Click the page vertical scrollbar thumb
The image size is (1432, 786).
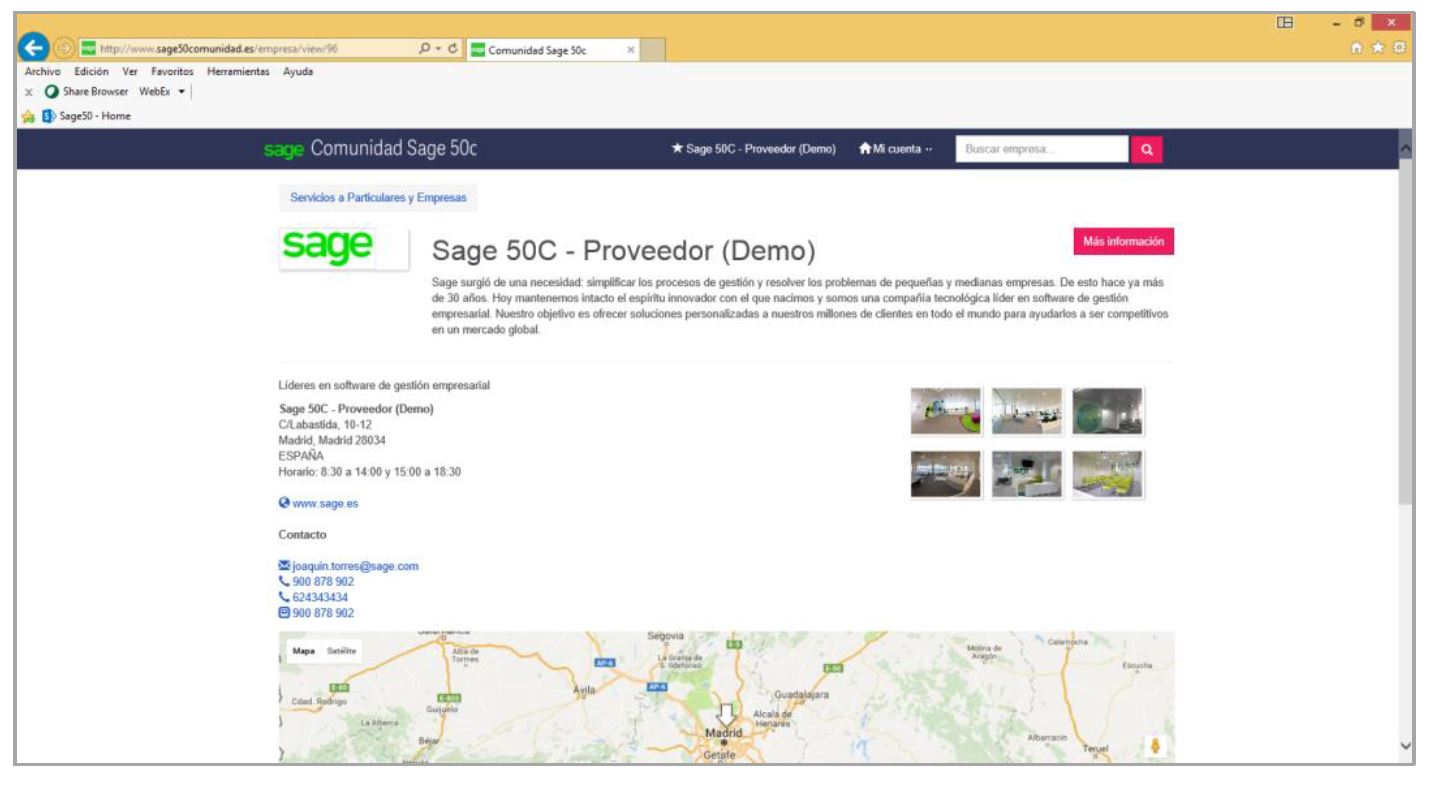tap(1405, 330)
